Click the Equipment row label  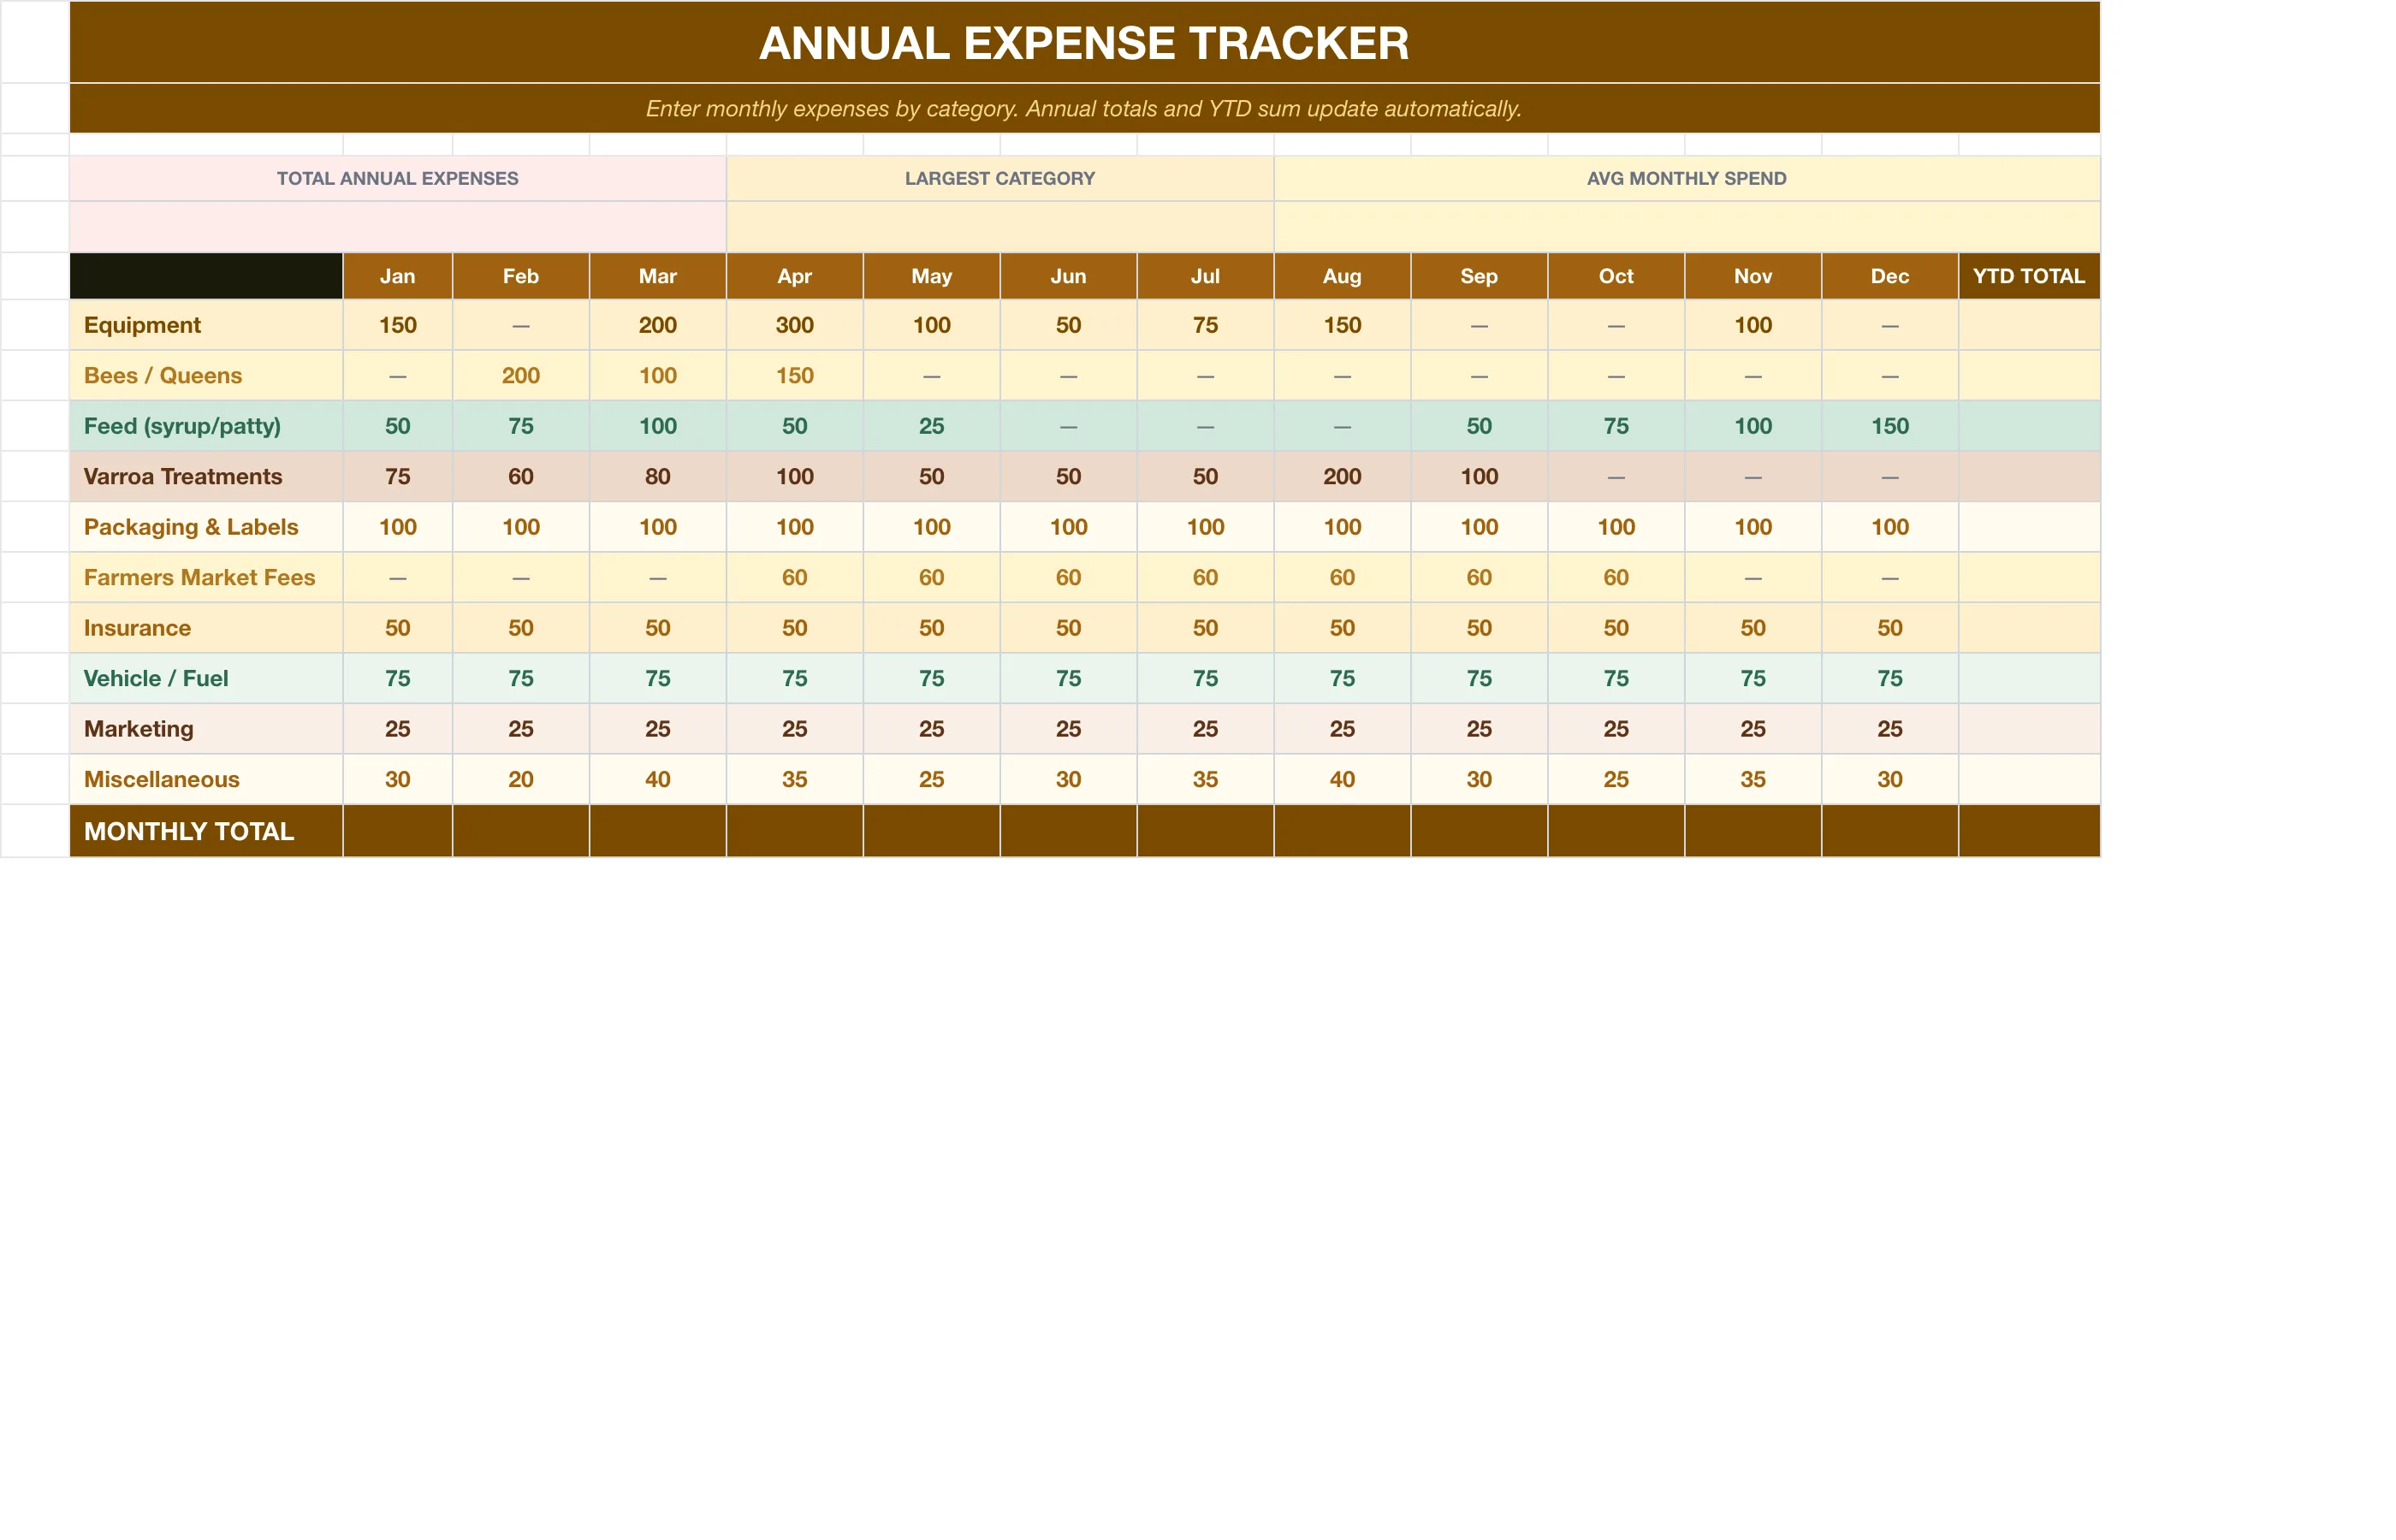pos(206,325)
